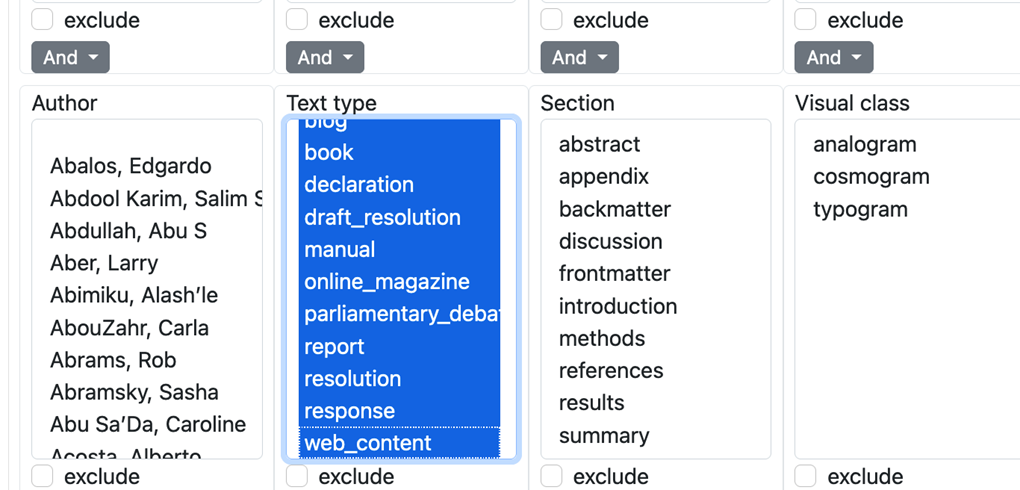Open the And dropdown above Text type
This screenshot has height=490, width=1020.
click(x=324, y=57)
